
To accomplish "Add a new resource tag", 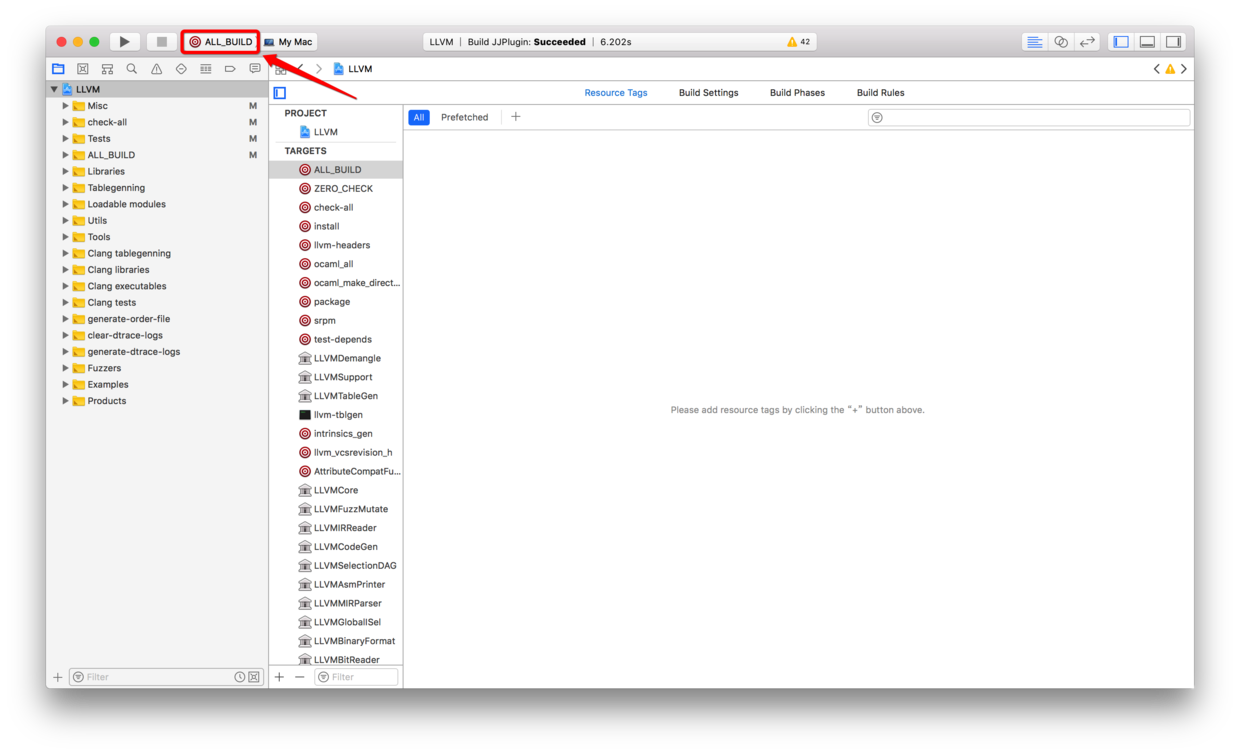I will 516,117.
